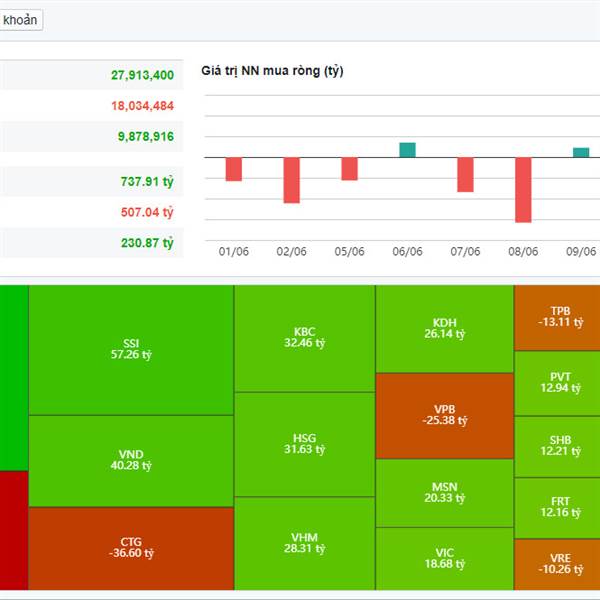Click the 07/06 date axis label

(465, 251)
